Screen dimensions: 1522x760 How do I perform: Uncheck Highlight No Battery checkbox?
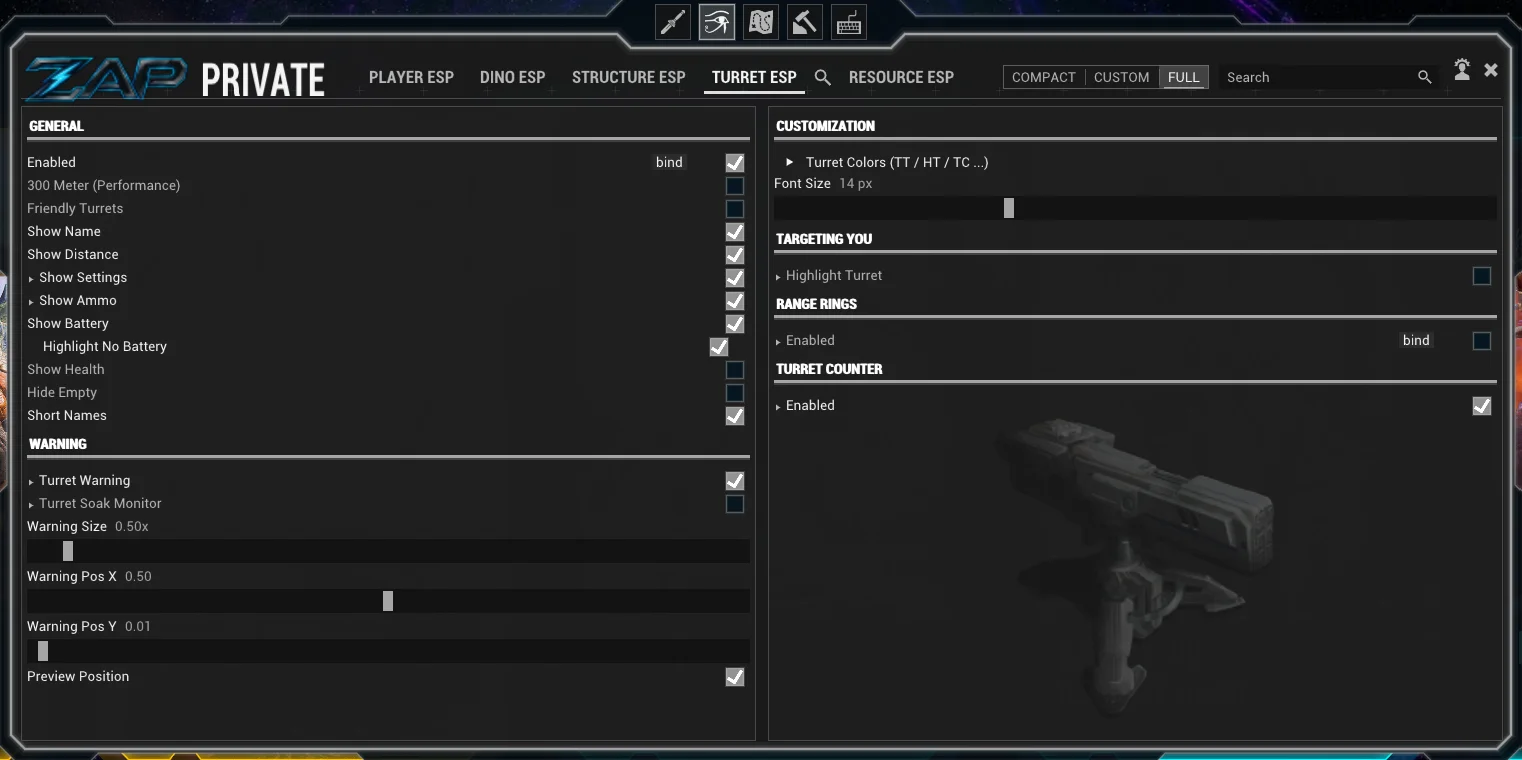click(719, 346)
